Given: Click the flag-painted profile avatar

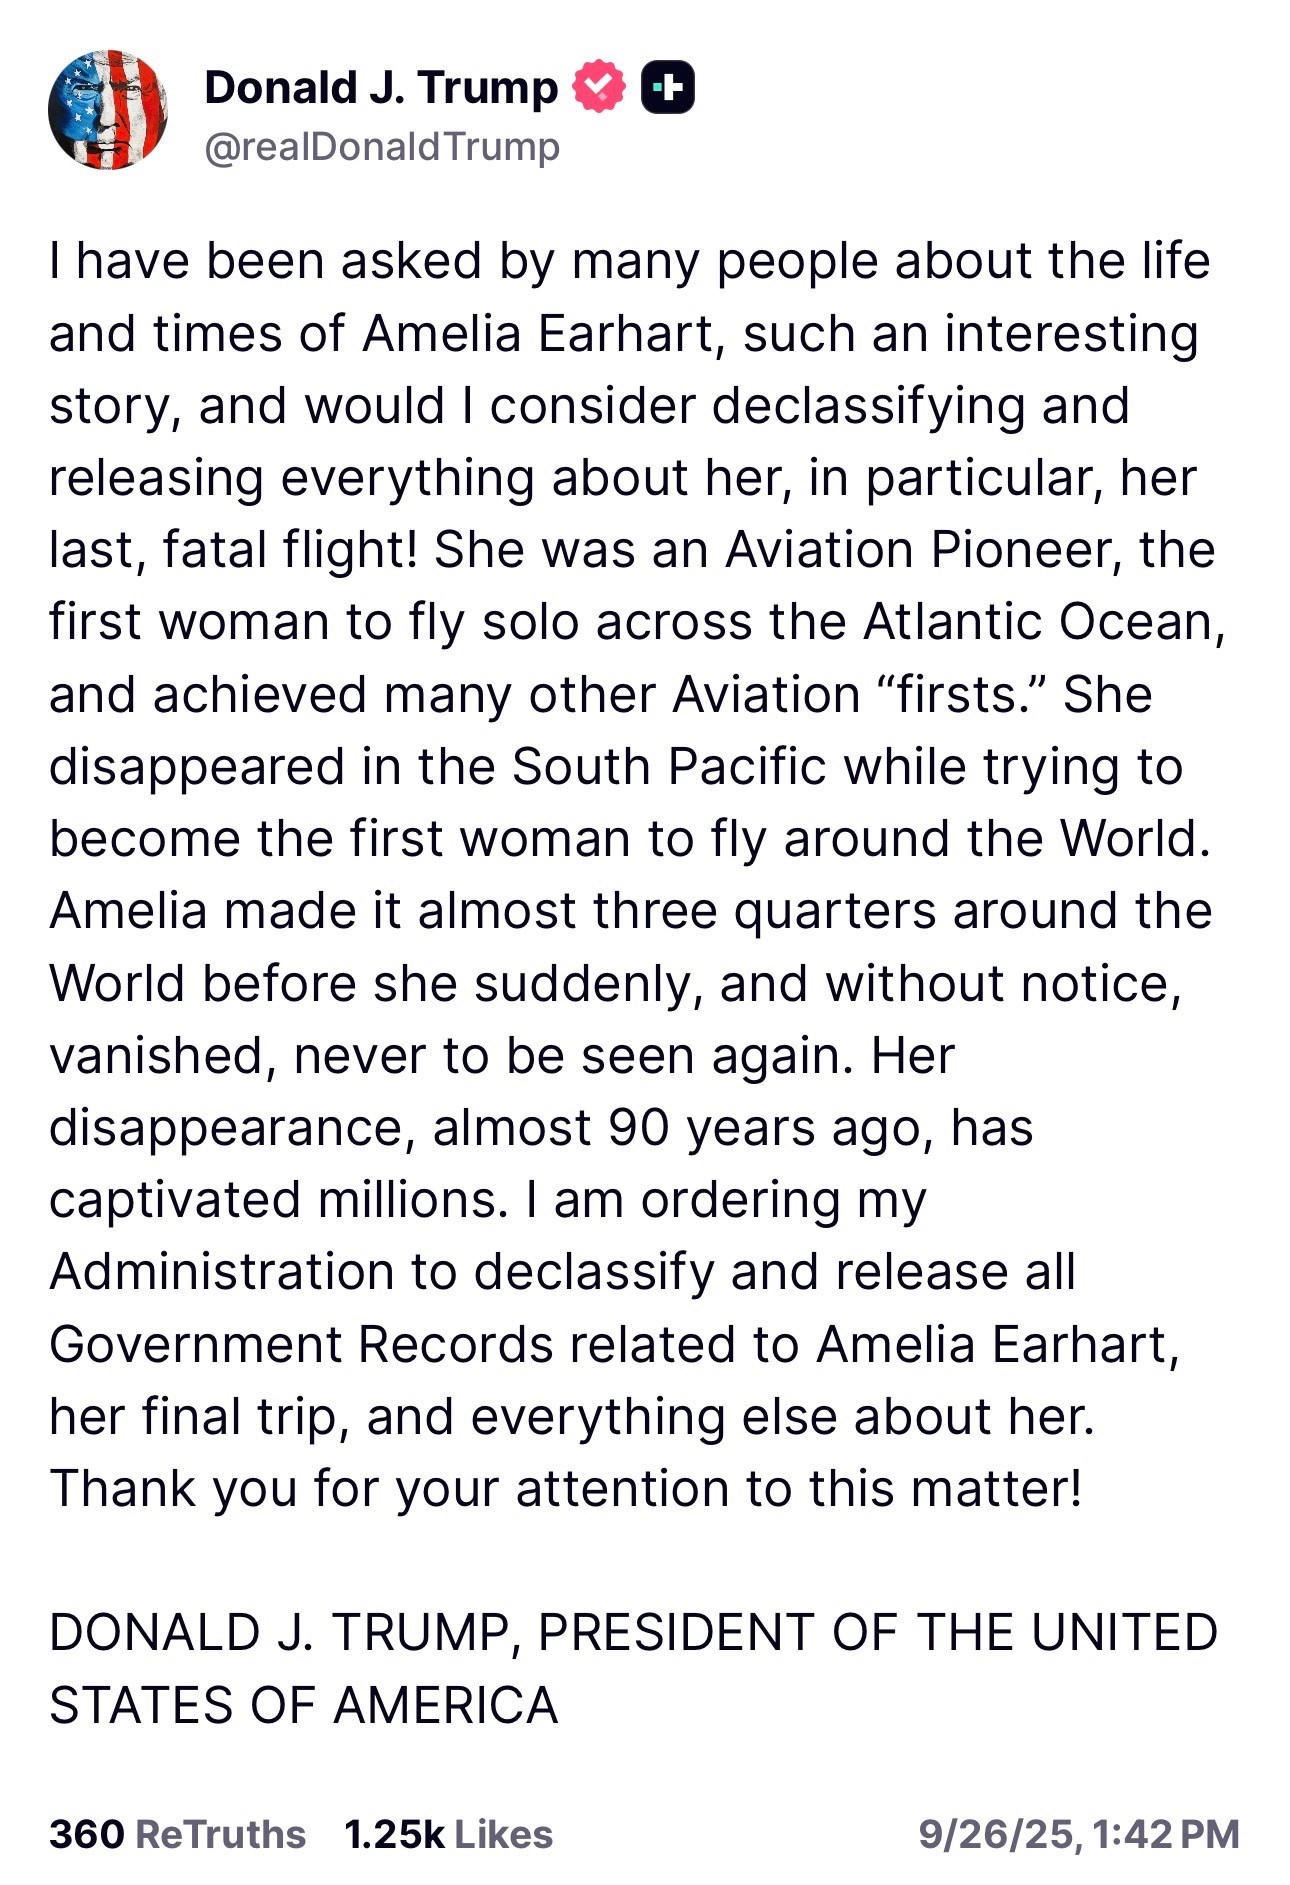Looking at the screenshot, I should click(107, 110).
